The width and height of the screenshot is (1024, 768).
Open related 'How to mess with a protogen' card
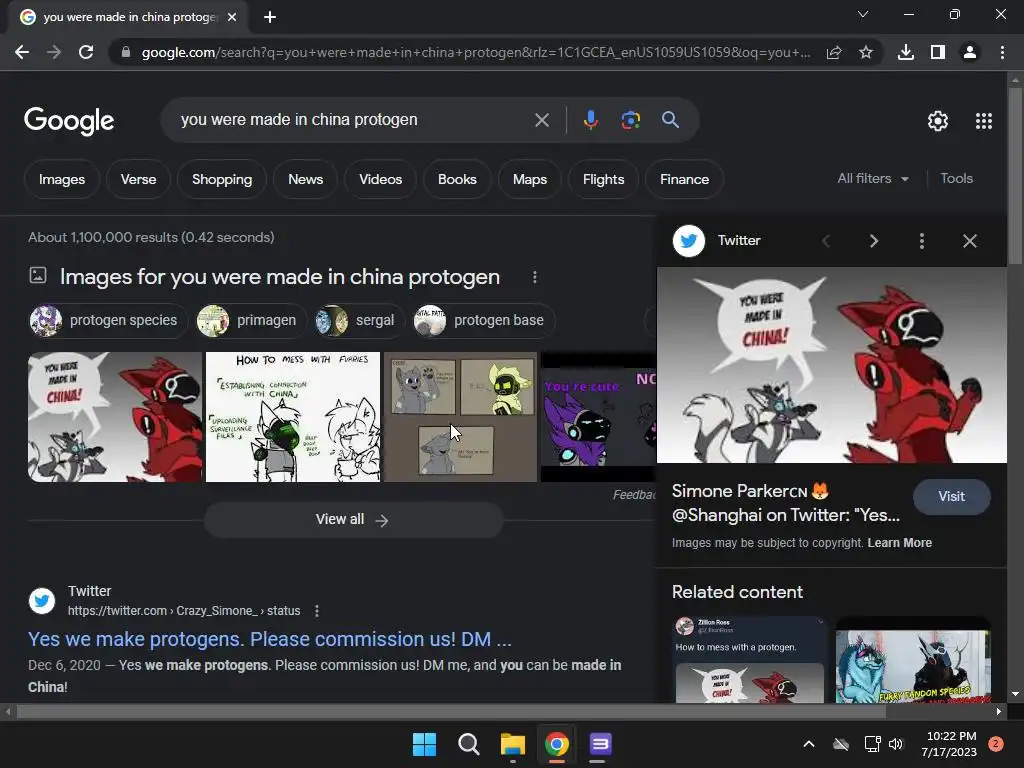[750, 660]
